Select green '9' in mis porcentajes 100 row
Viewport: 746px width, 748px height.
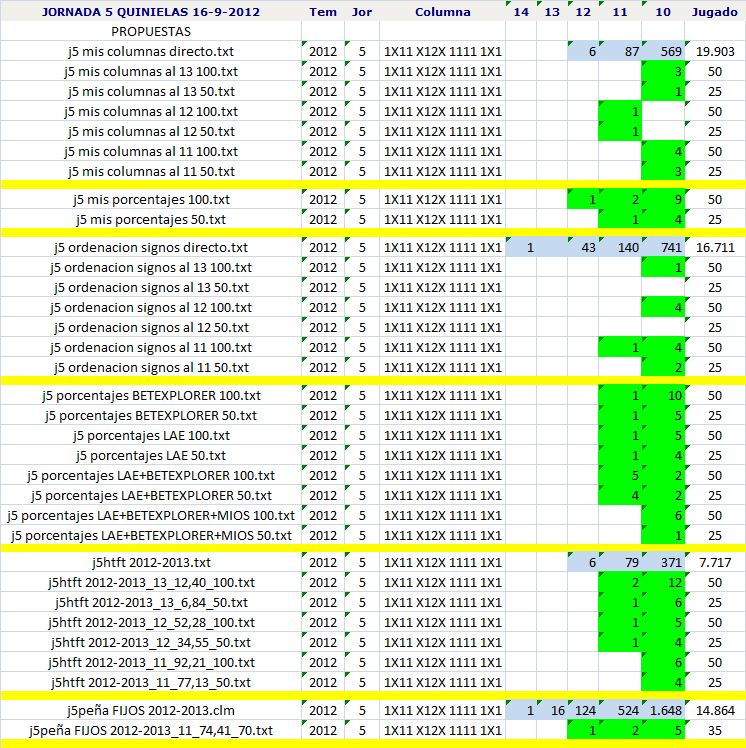click(x=663, y=199)
